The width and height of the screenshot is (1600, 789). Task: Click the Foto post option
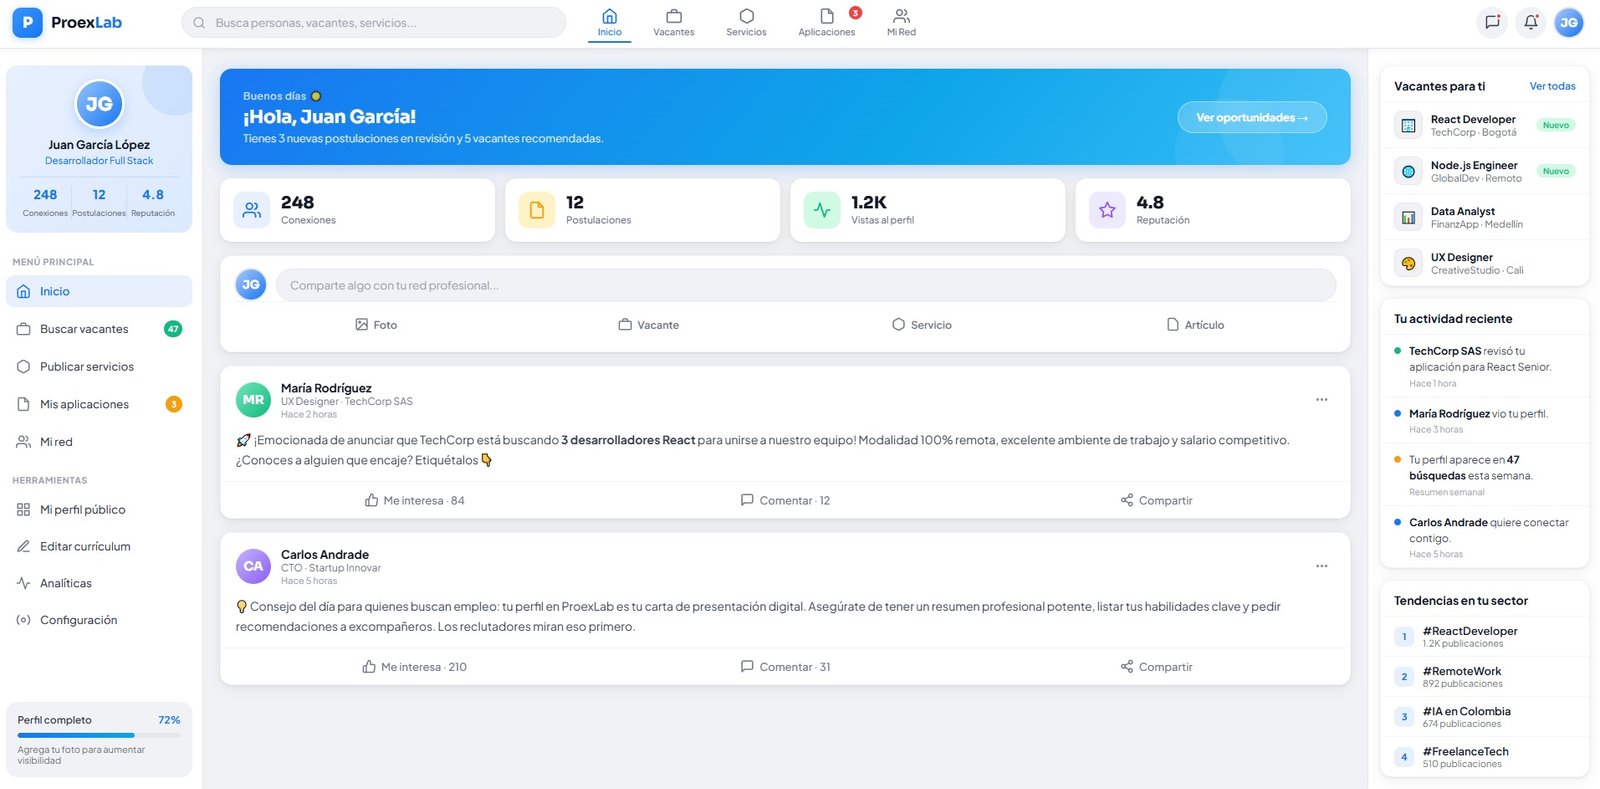376,325
